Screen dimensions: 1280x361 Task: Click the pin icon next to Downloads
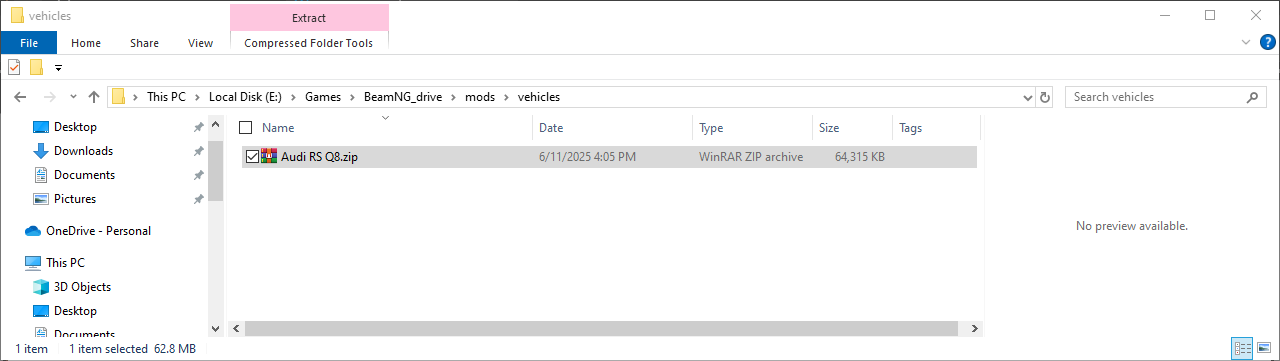[198, 151]
